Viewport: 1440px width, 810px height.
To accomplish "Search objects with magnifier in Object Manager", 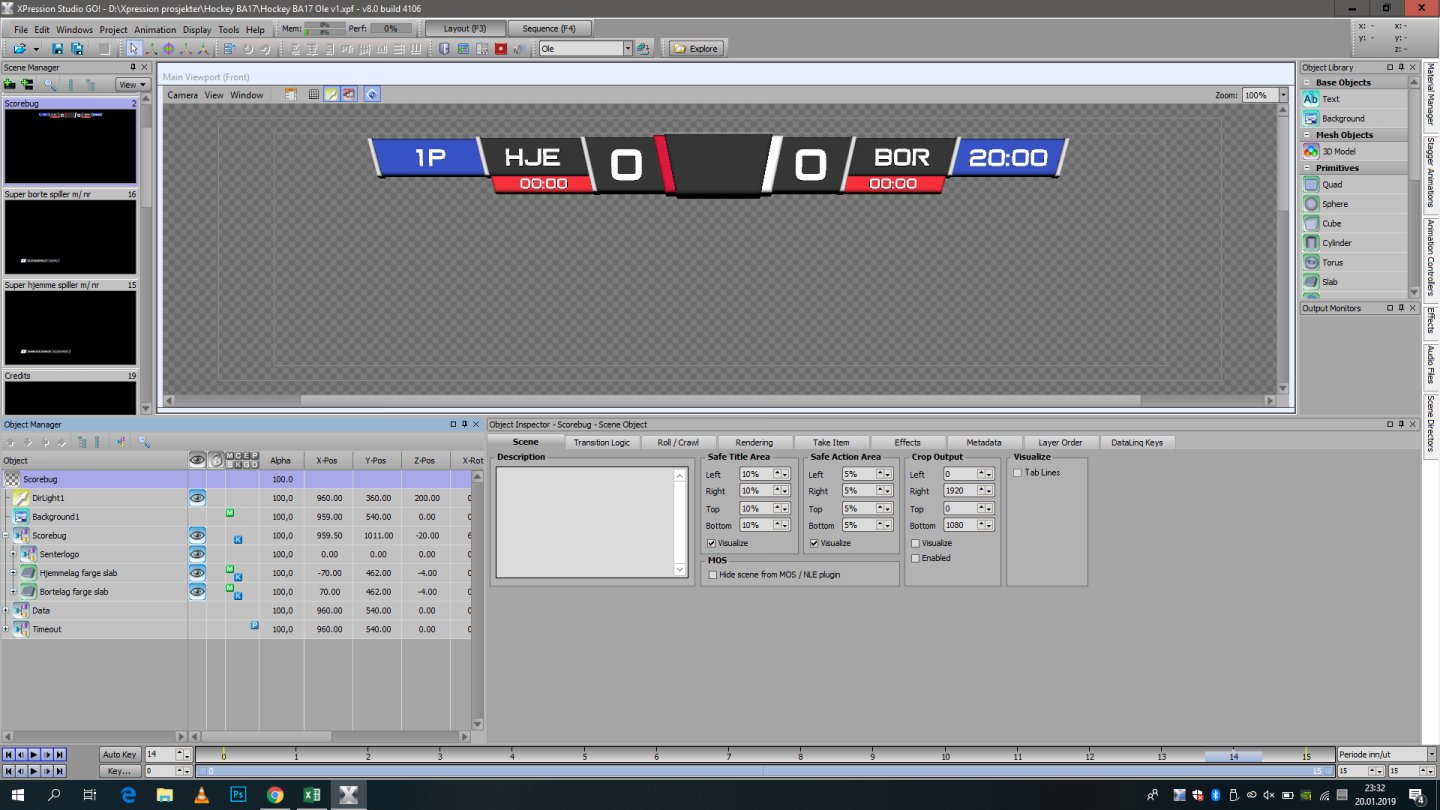I will point(144,441).
